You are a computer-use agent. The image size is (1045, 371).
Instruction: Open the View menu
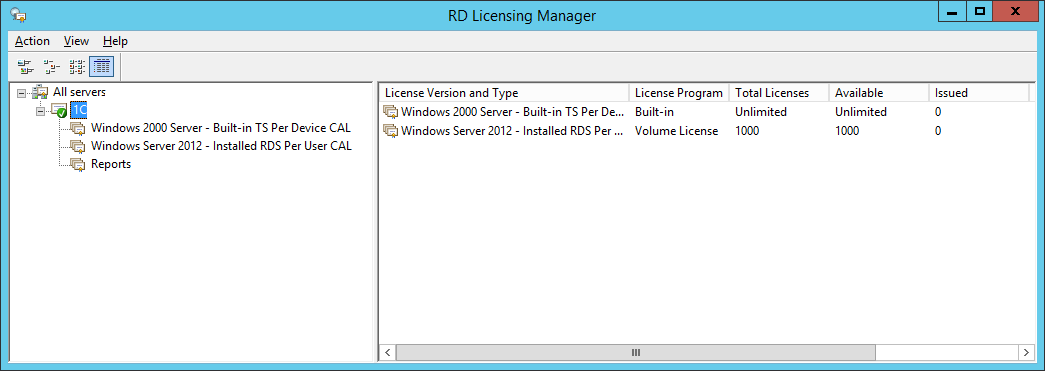pyautogui.click(x=76, y=41)
